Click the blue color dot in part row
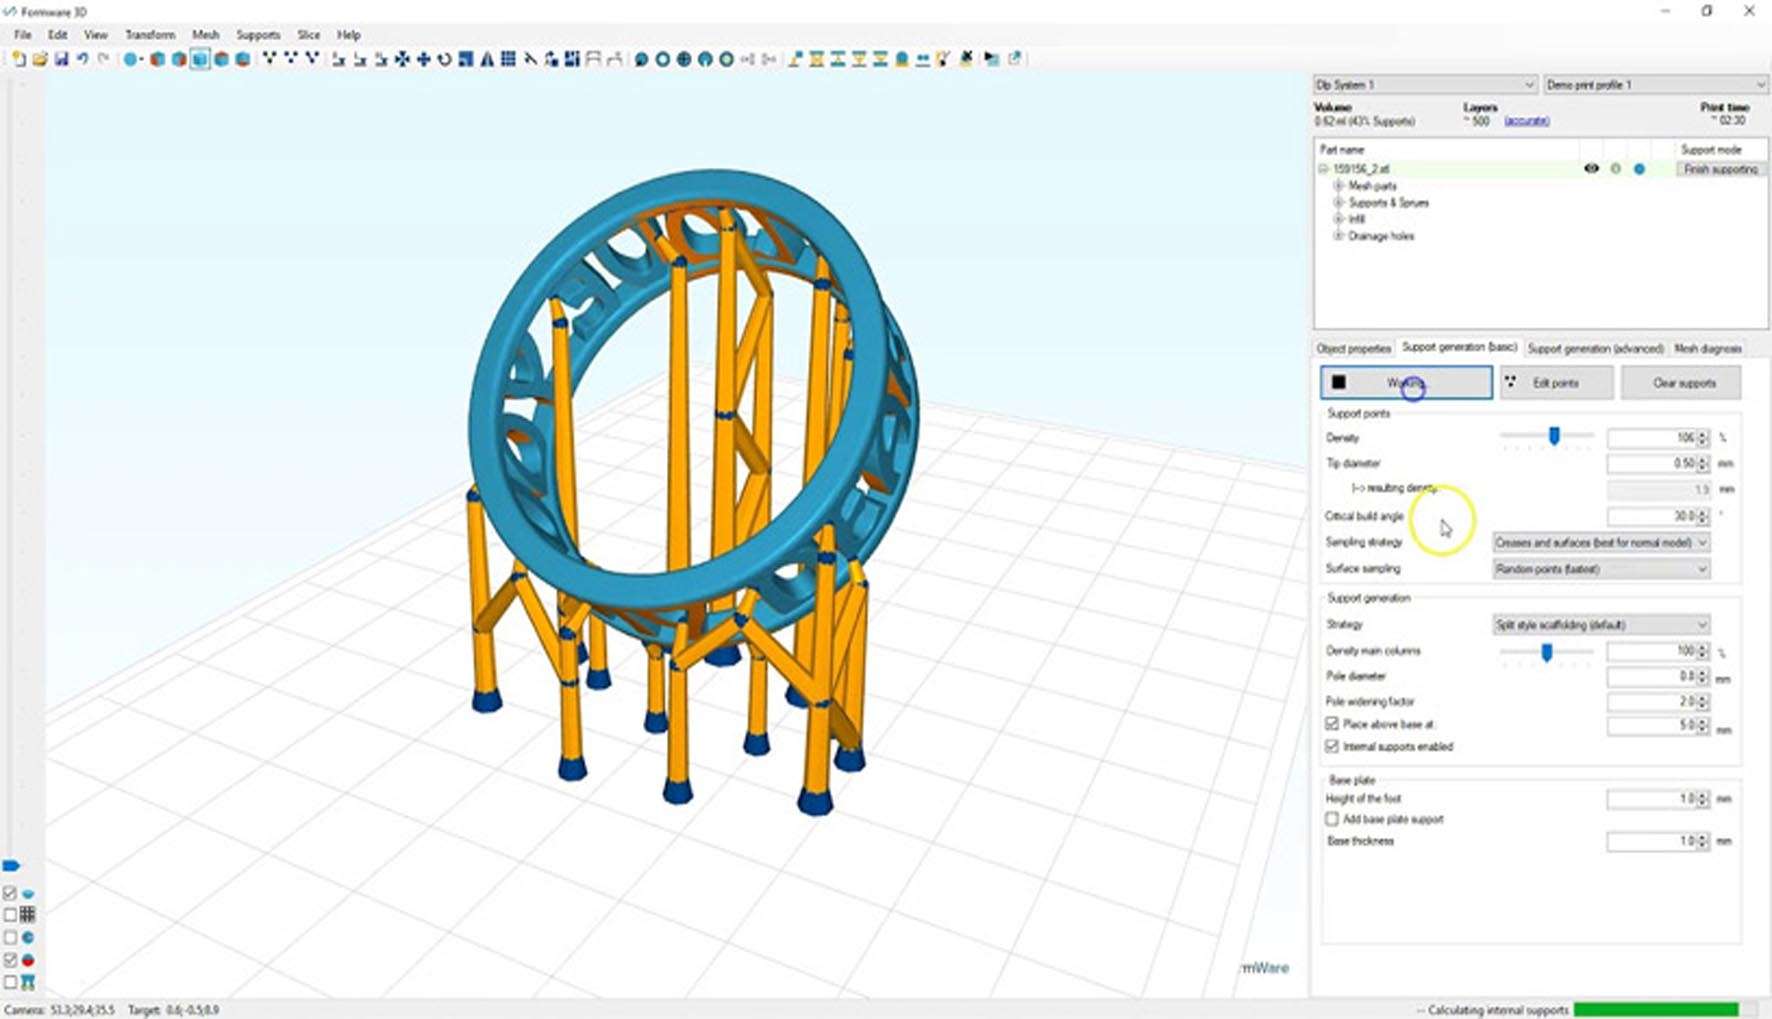Viewport: 1772px width, 1019px height. pos(1639,169)
